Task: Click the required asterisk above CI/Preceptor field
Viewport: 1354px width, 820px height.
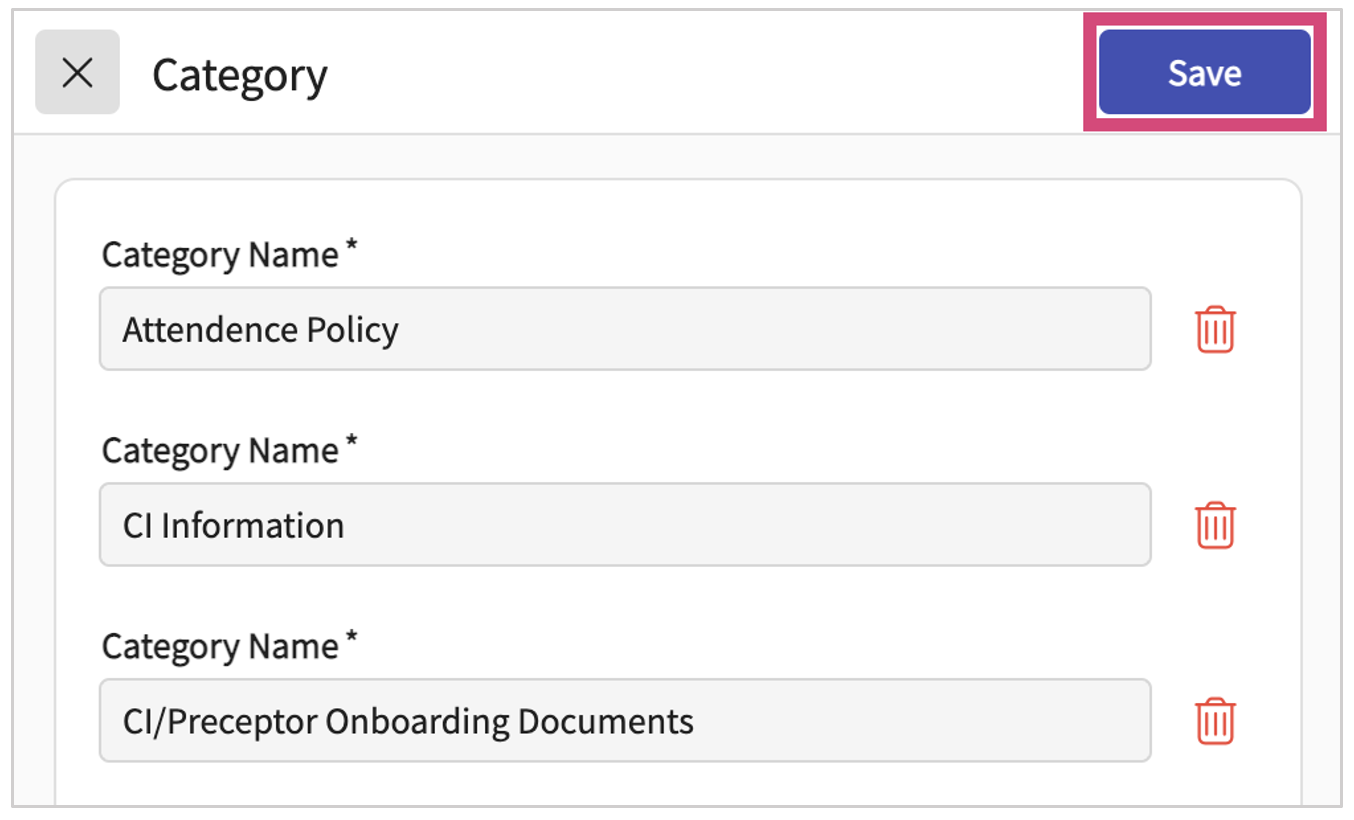Action: click(351, 641)
